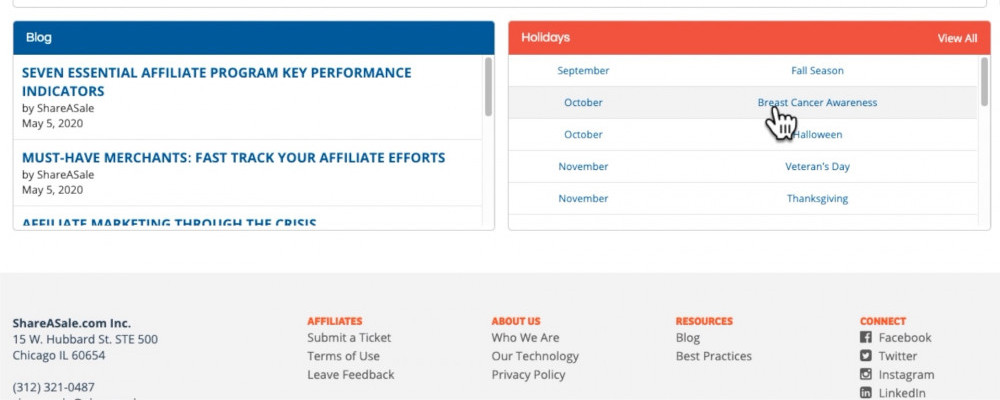Open Must-Have Merchants blog post

point(233,158)
